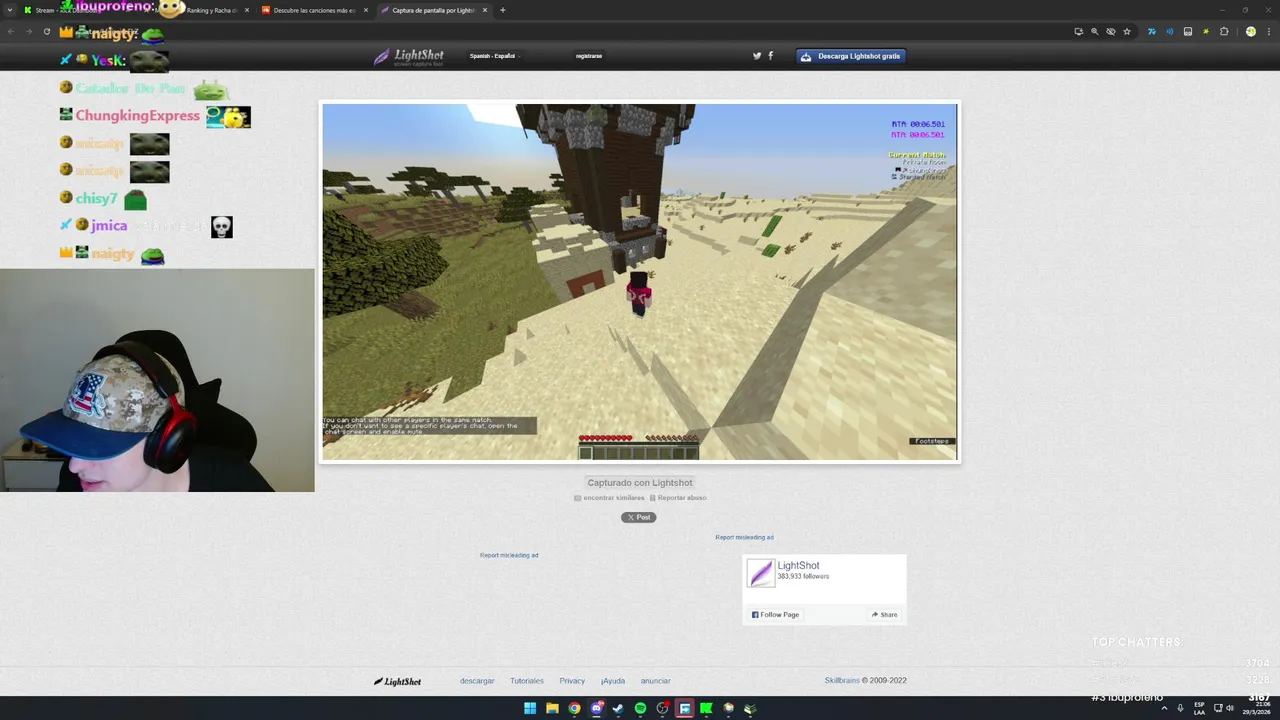The height and width of the screenshot is (720, 1280).
Task: Open the Twitter icon in Lightshot header
Action: [x=757, y=56]
